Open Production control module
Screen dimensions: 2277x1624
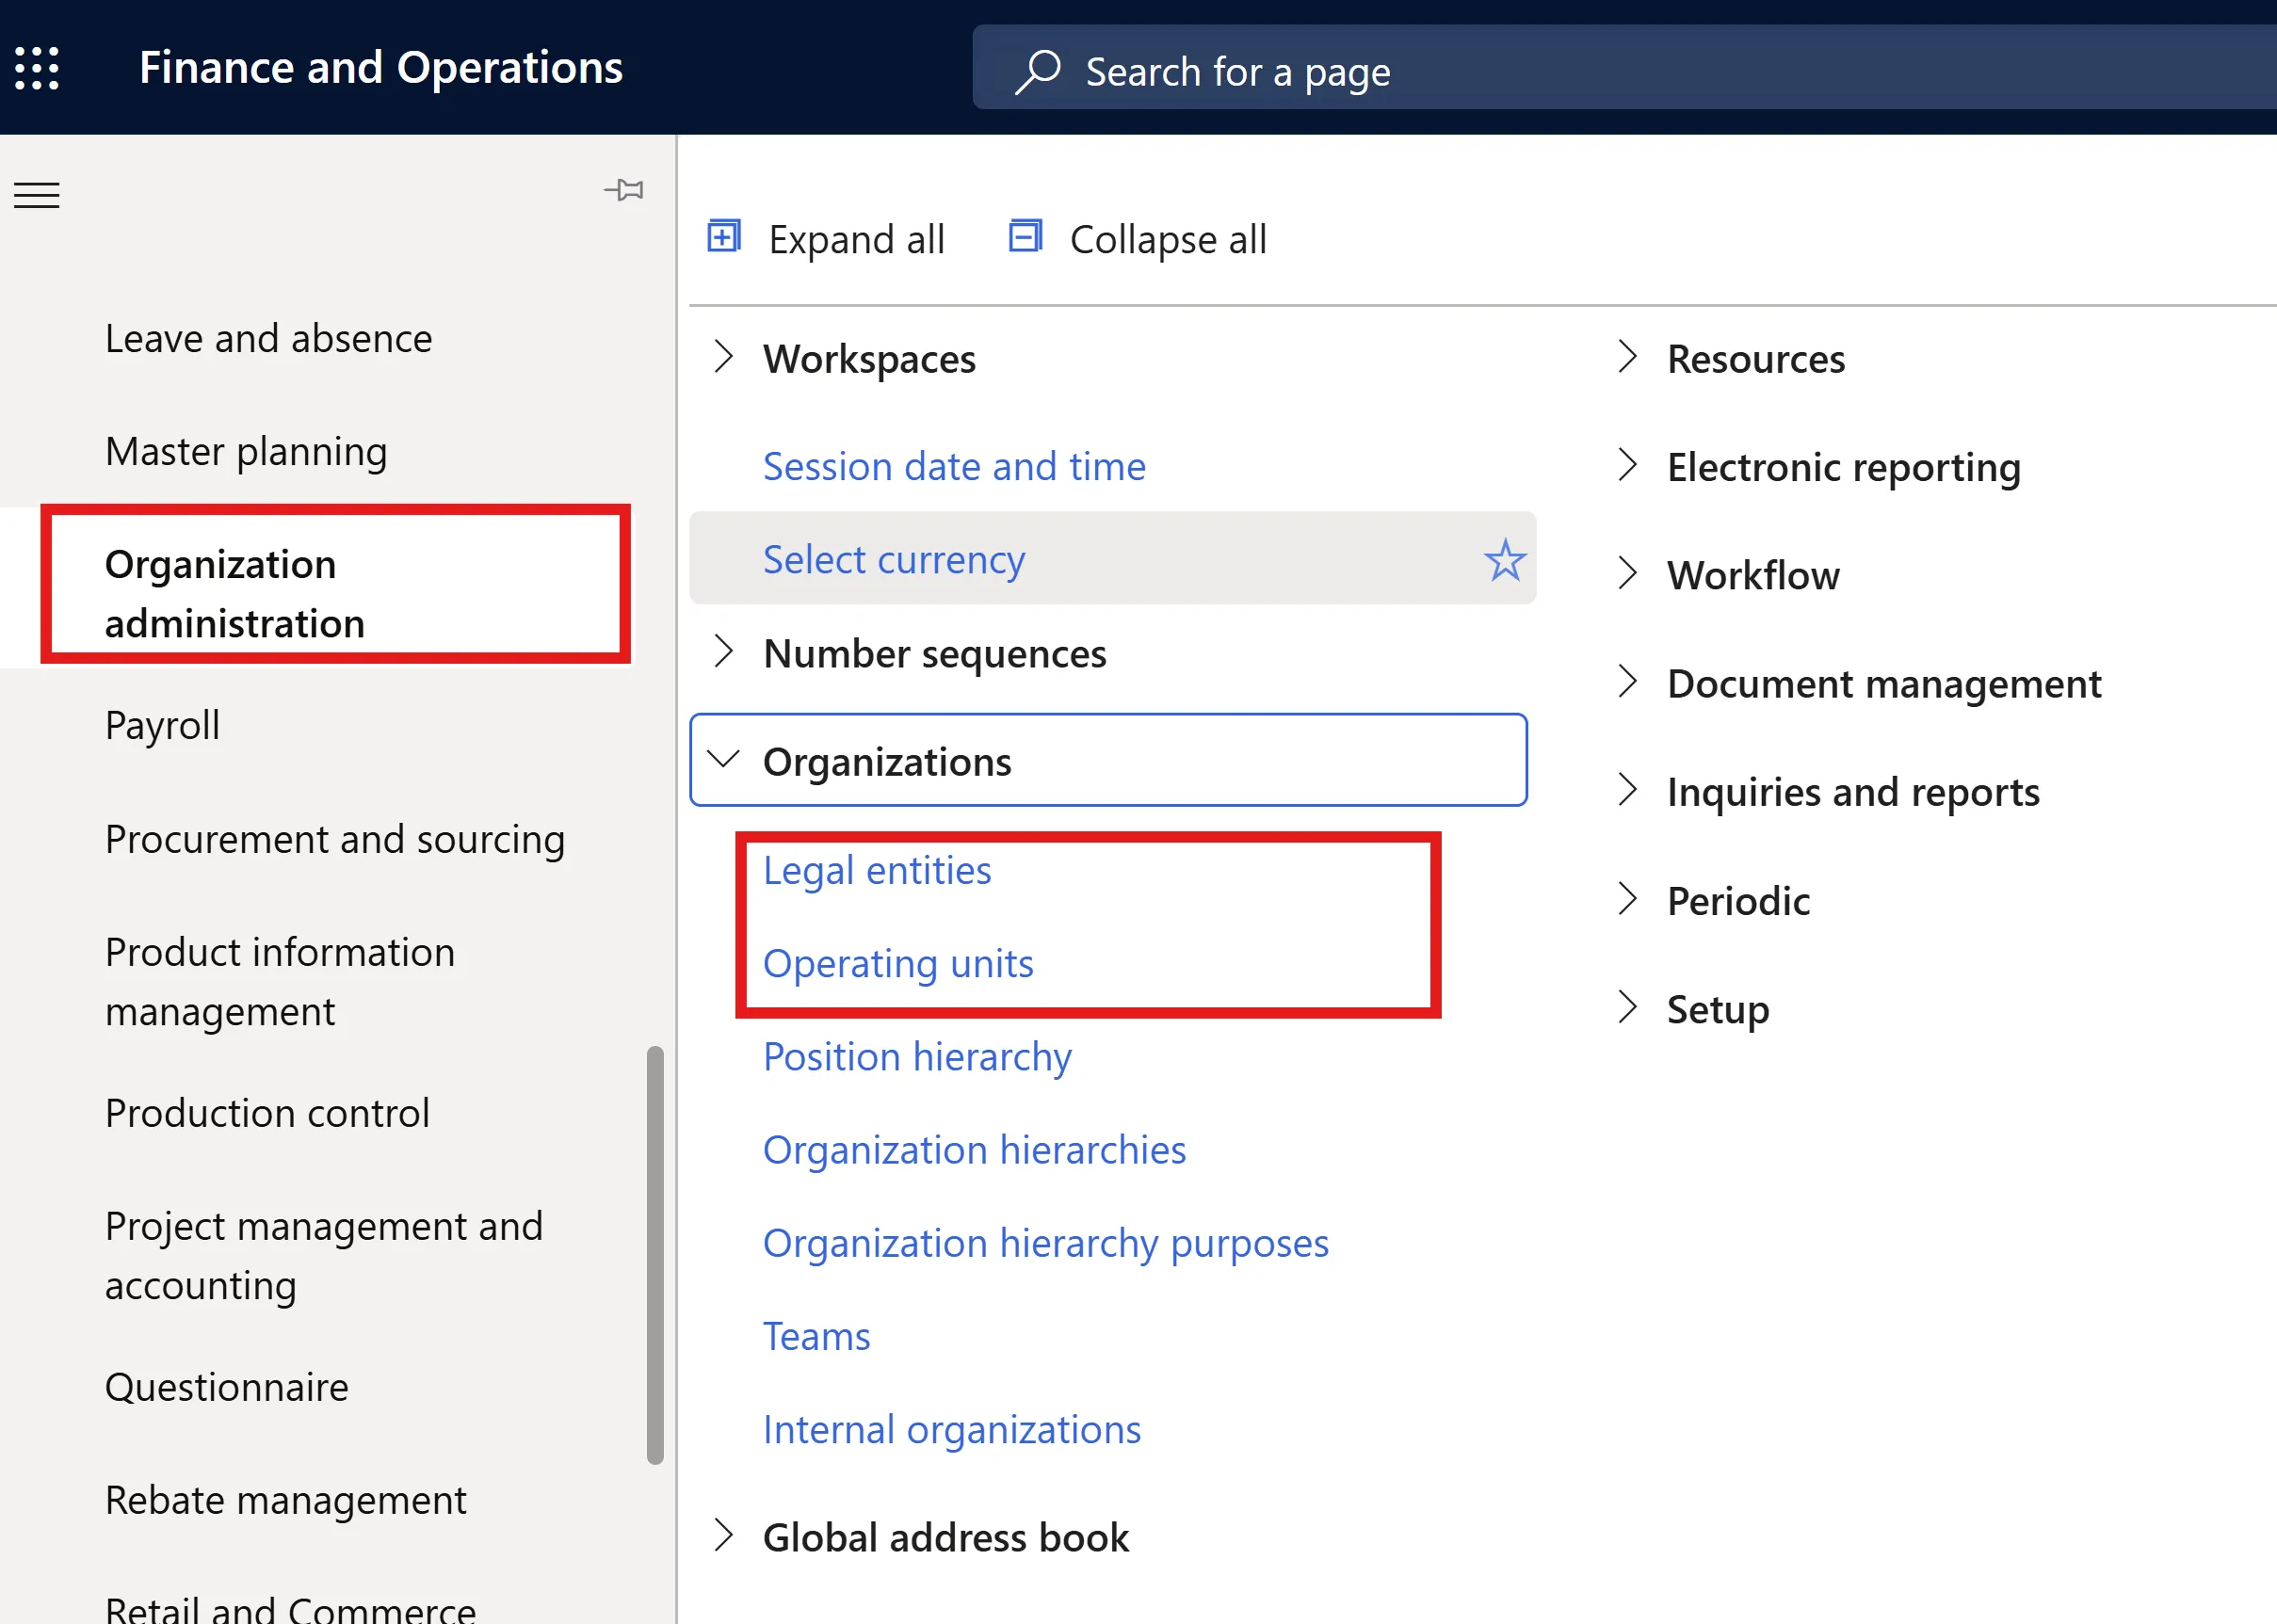267,1113
